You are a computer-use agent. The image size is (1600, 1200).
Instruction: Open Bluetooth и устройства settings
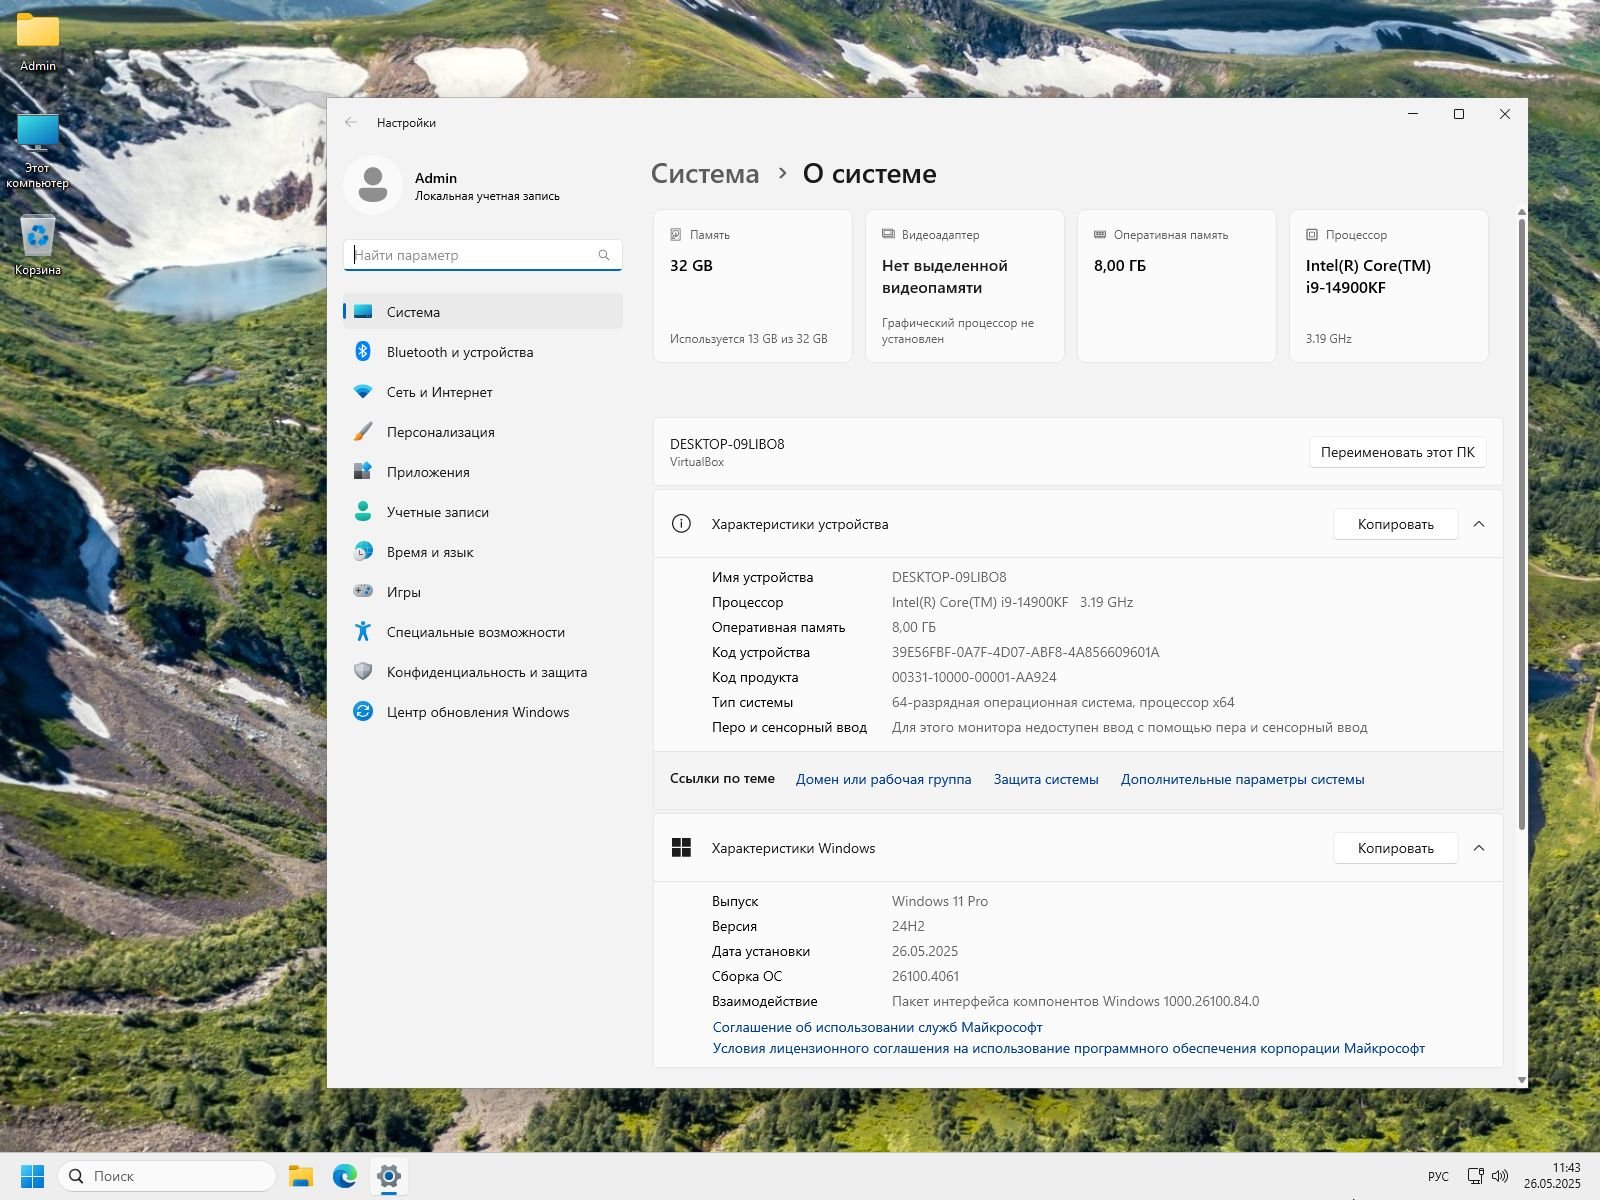[483, 352]
